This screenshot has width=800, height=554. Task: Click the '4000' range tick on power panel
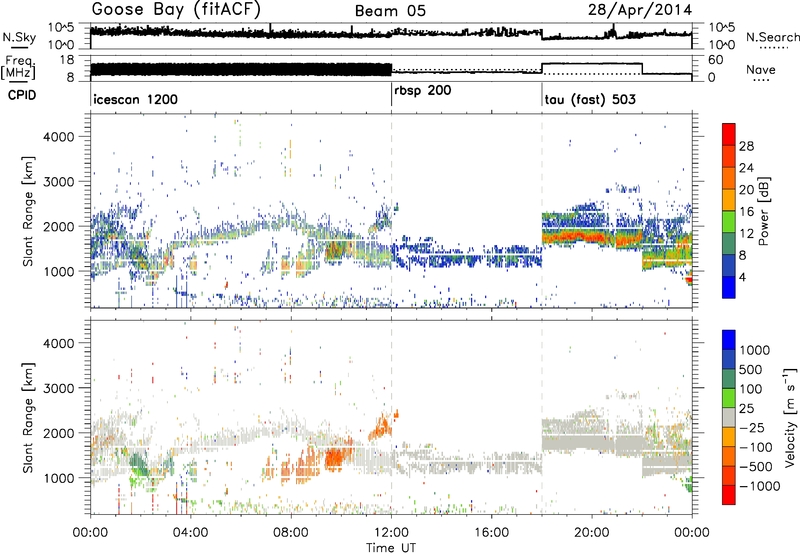(59, 137)
